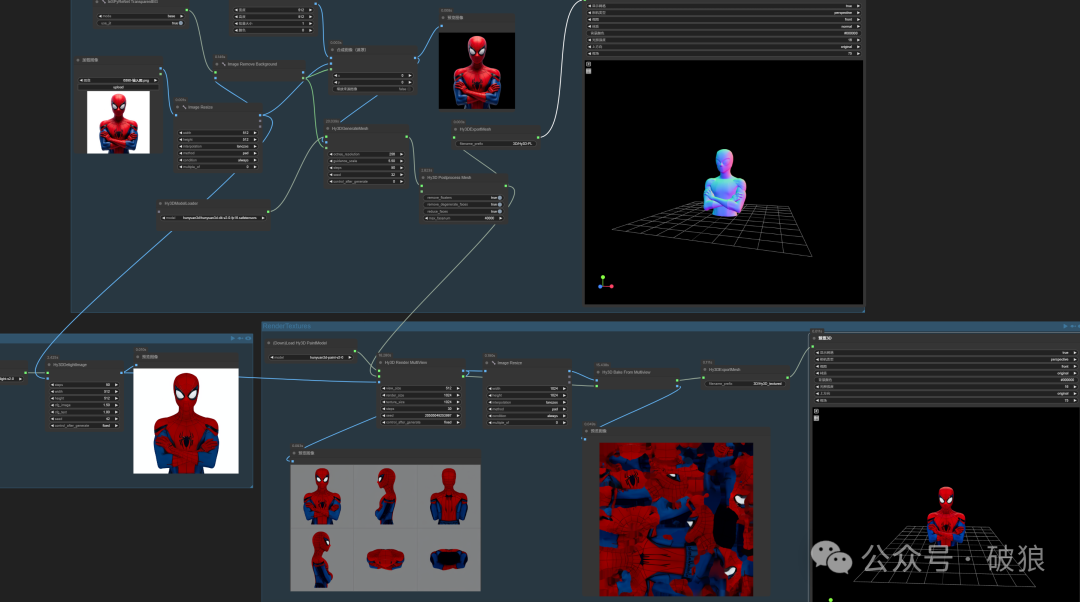
Task: Collapse the Image Remove Background node via its dot
Action: click(x=216, y=64)
